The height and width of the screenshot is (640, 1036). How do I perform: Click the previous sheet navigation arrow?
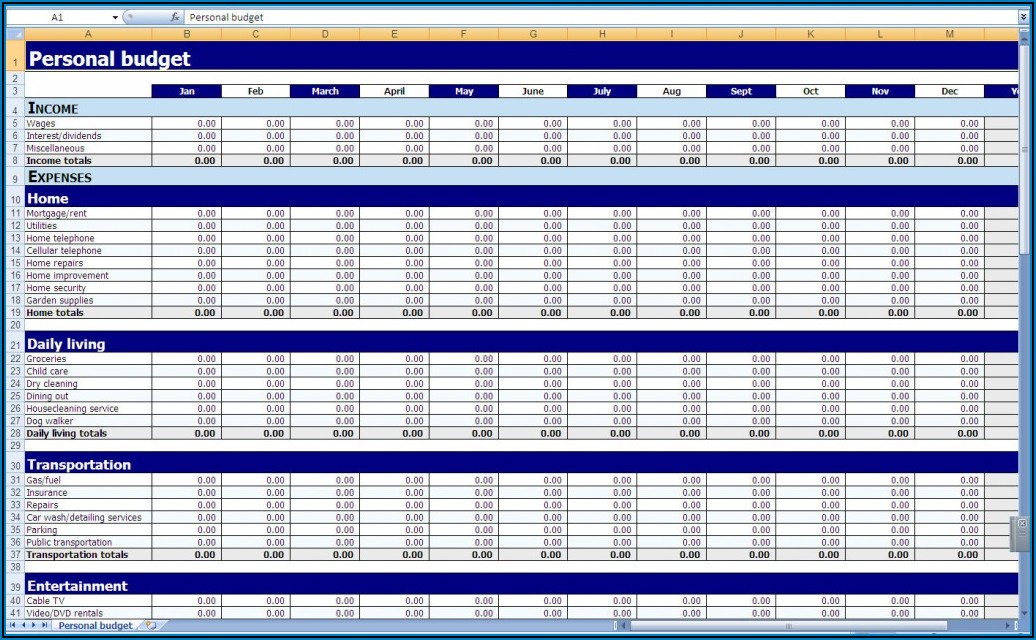pyautogui.click(x=24, y=625)
